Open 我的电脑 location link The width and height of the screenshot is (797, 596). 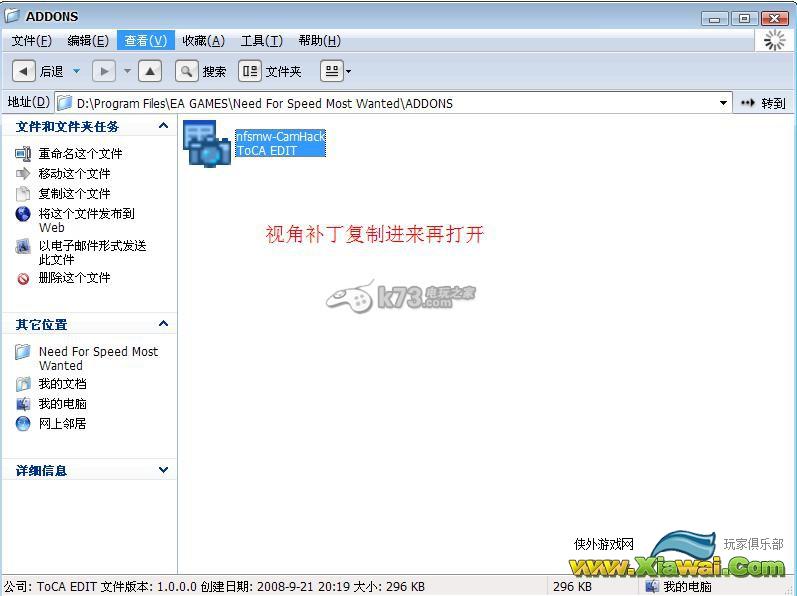tap(63, 404)
